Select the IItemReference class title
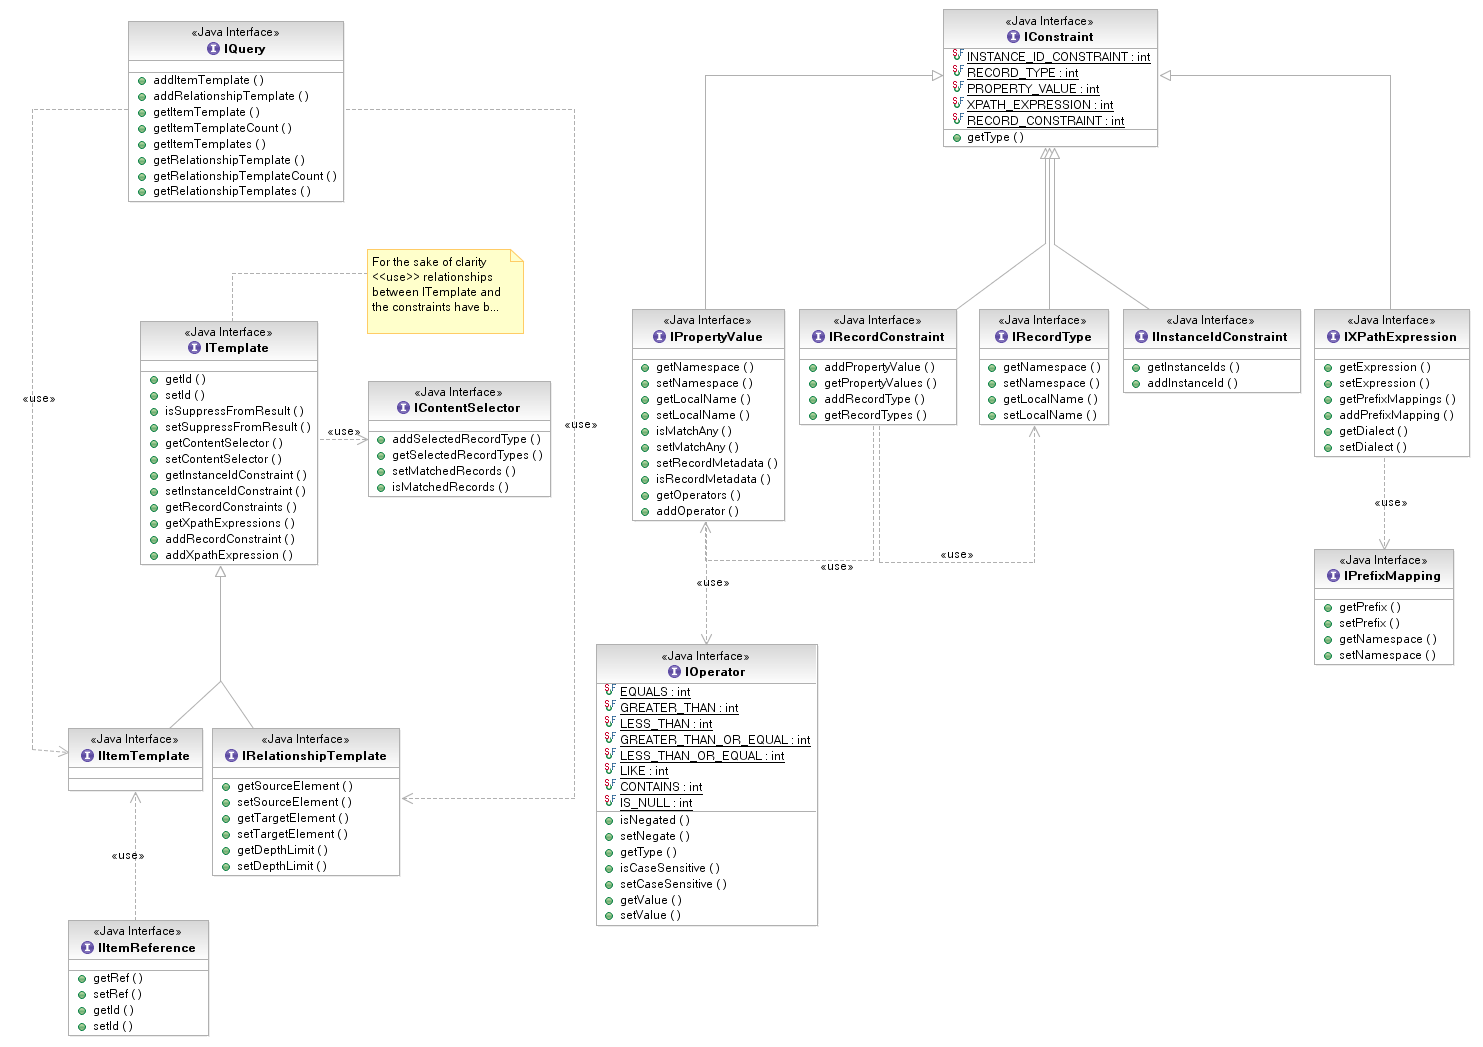This screenshot has width=1483, height=1047. point(147,948)
